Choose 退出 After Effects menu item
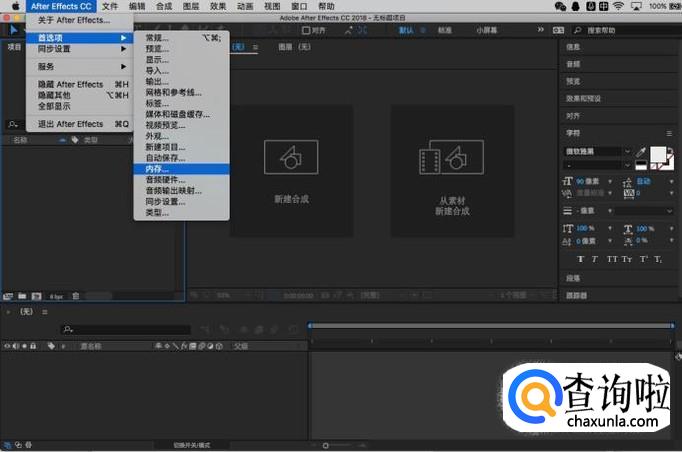The height and width of the screenshot is (452, 682). (x=80, y=124)
